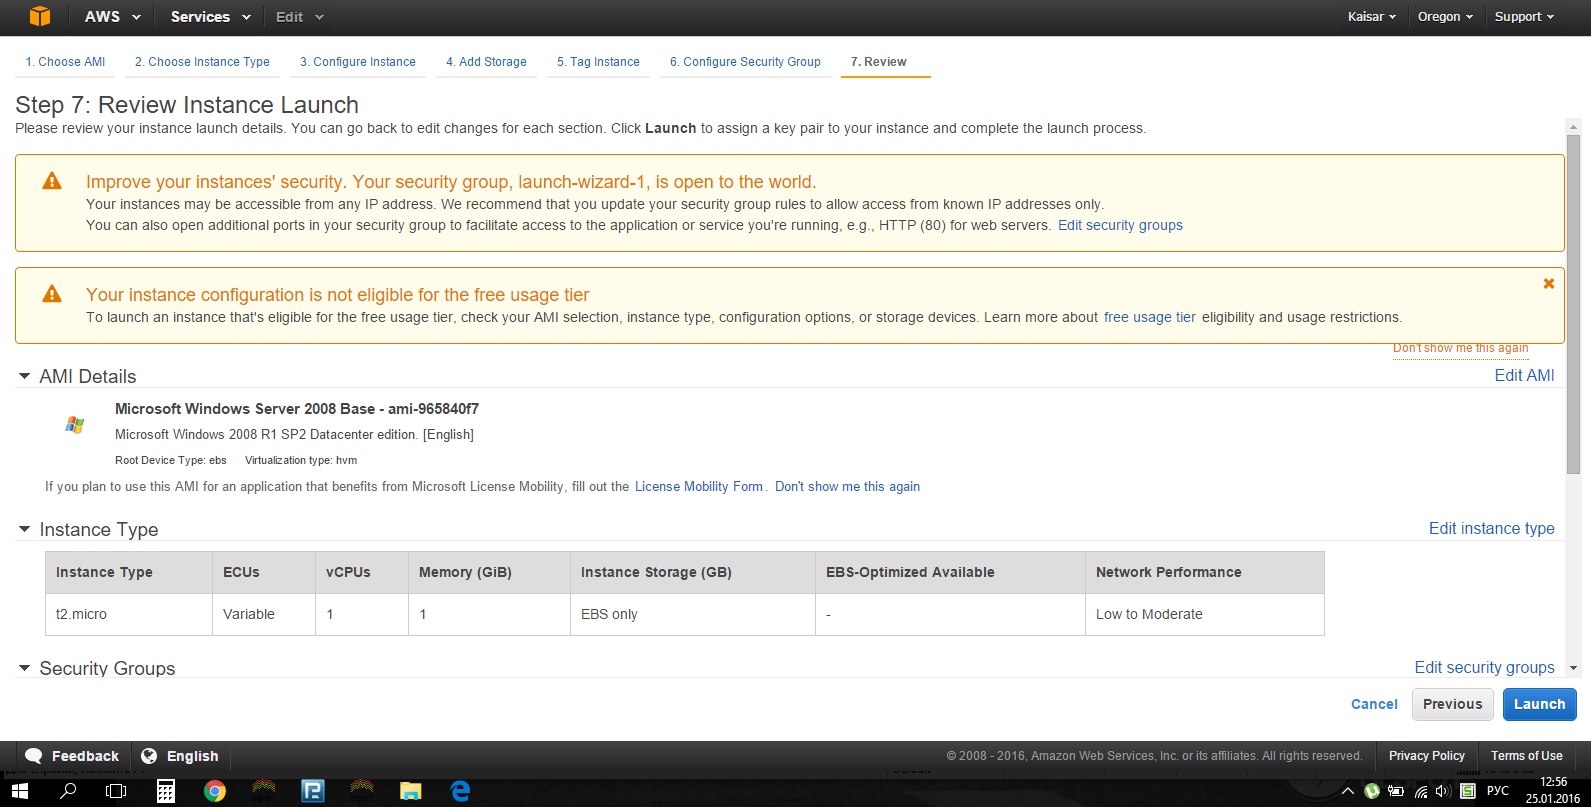Open the Kaisar account dropdown
Image resolution: width=1591 pixels, height=807 pixels.
click(x=1371, y=17)
